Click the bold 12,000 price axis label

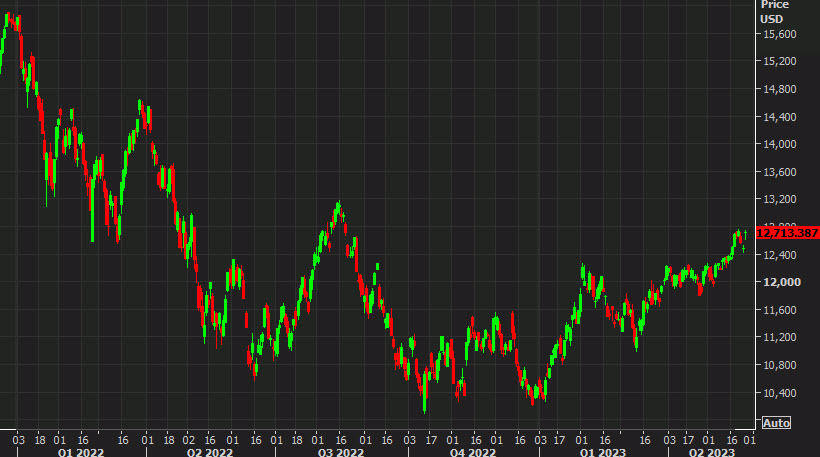pos(782,282)
